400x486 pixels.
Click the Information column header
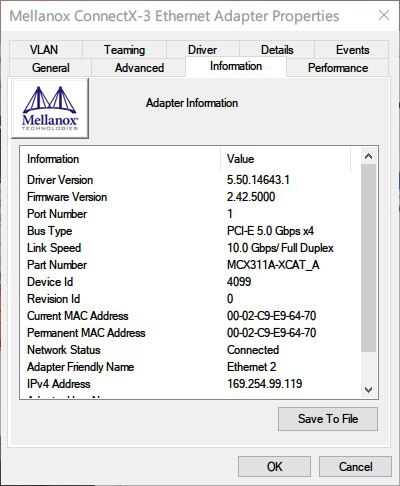tap(120, 159)
